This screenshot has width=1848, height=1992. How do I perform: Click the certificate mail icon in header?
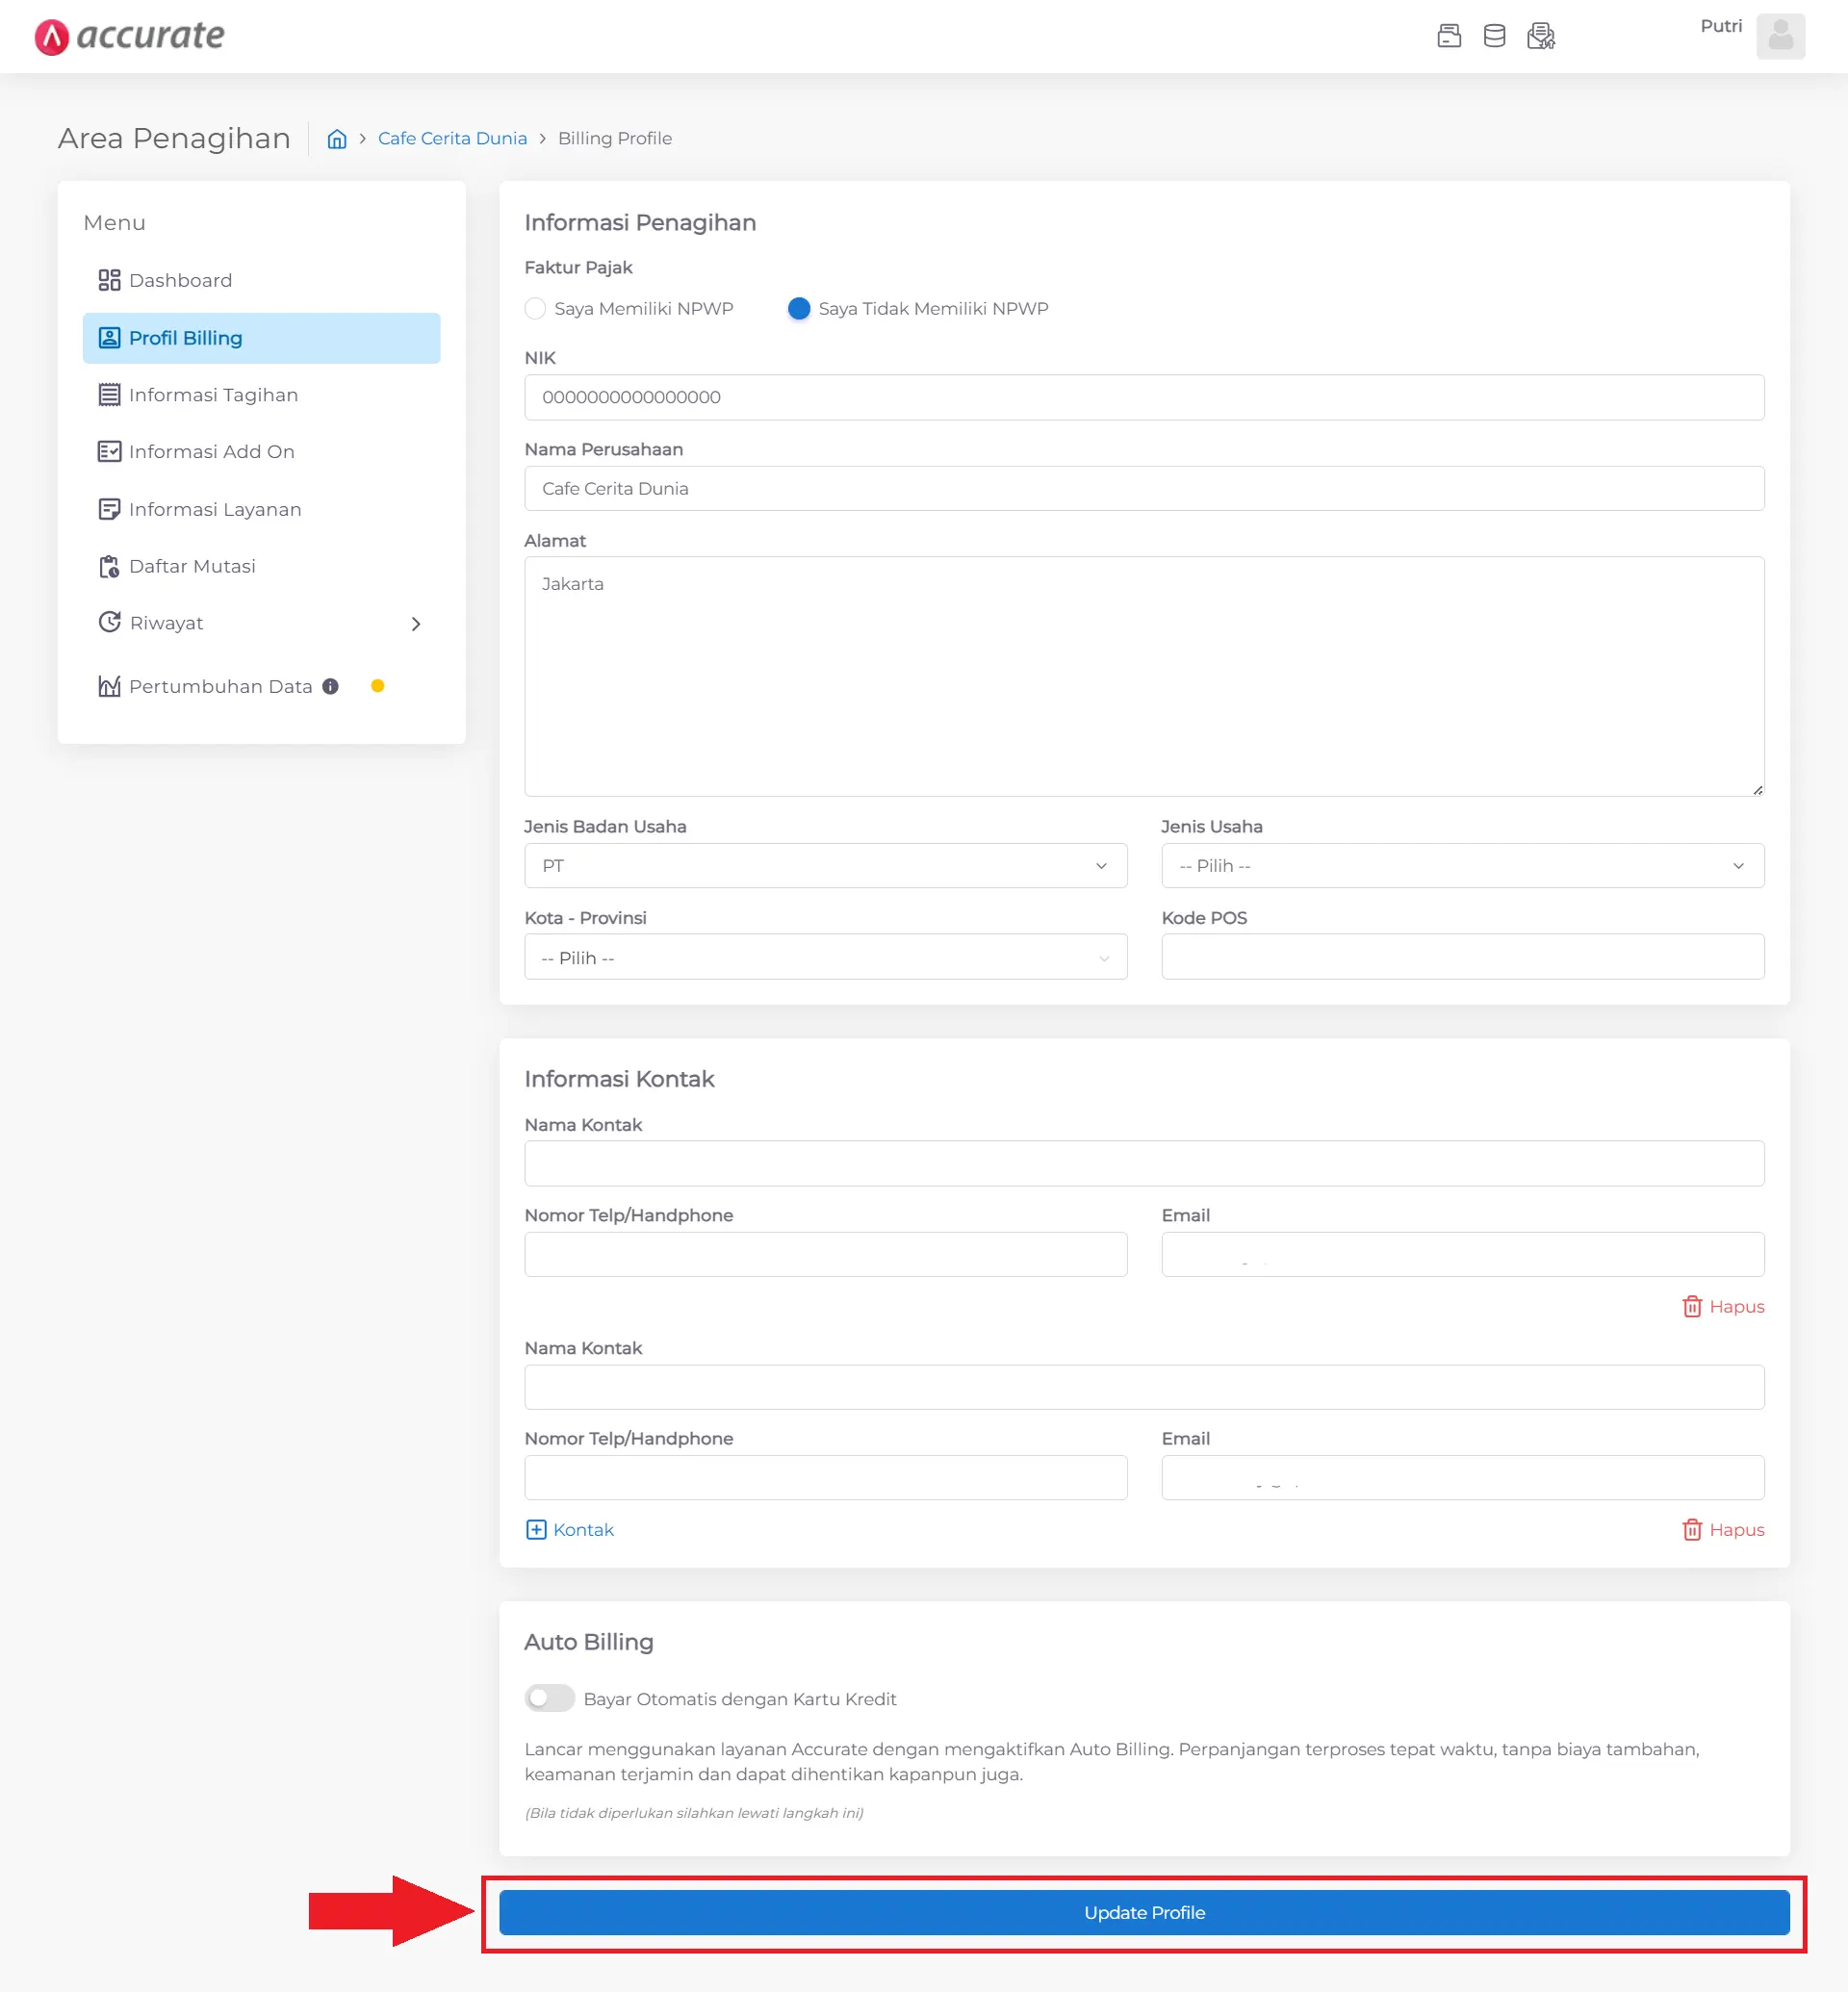[x=1540, y=36]
